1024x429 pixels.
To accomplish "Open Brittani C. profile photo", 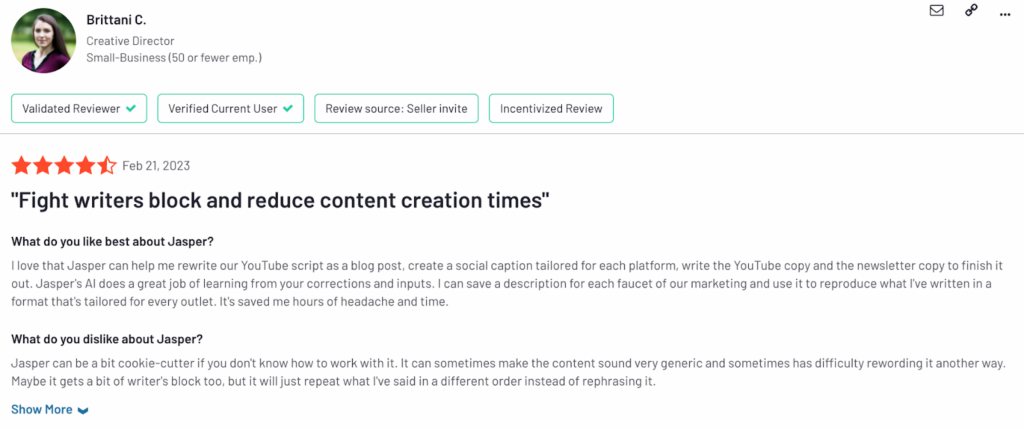I will click(40, 40).
